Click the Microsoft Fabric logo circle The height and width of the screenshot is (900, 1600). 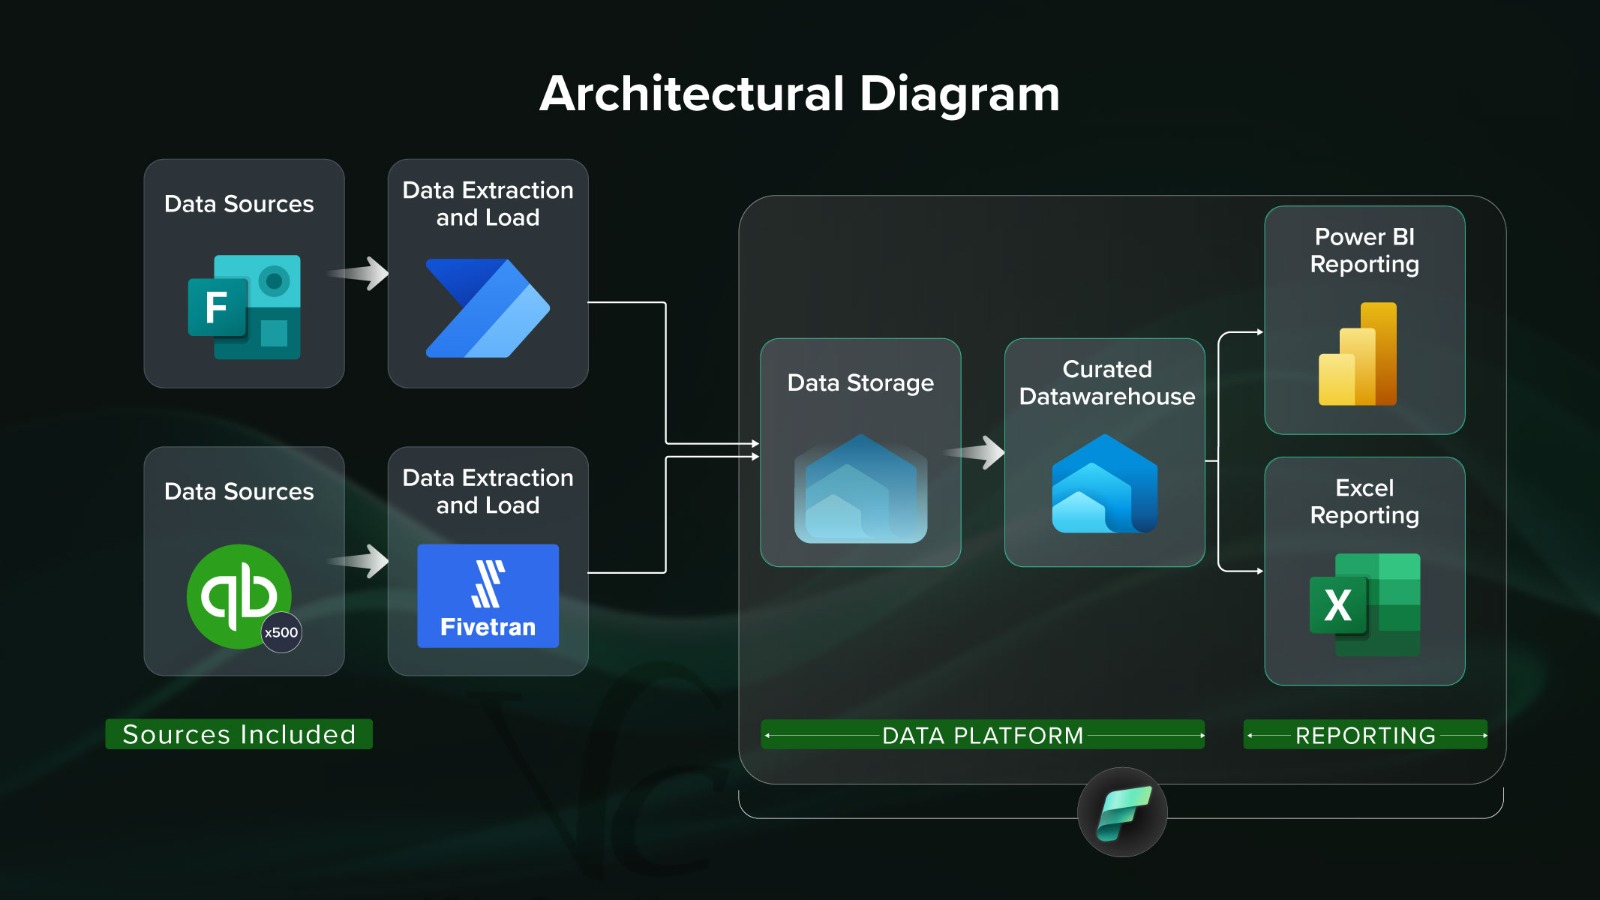coord(1122,812)
